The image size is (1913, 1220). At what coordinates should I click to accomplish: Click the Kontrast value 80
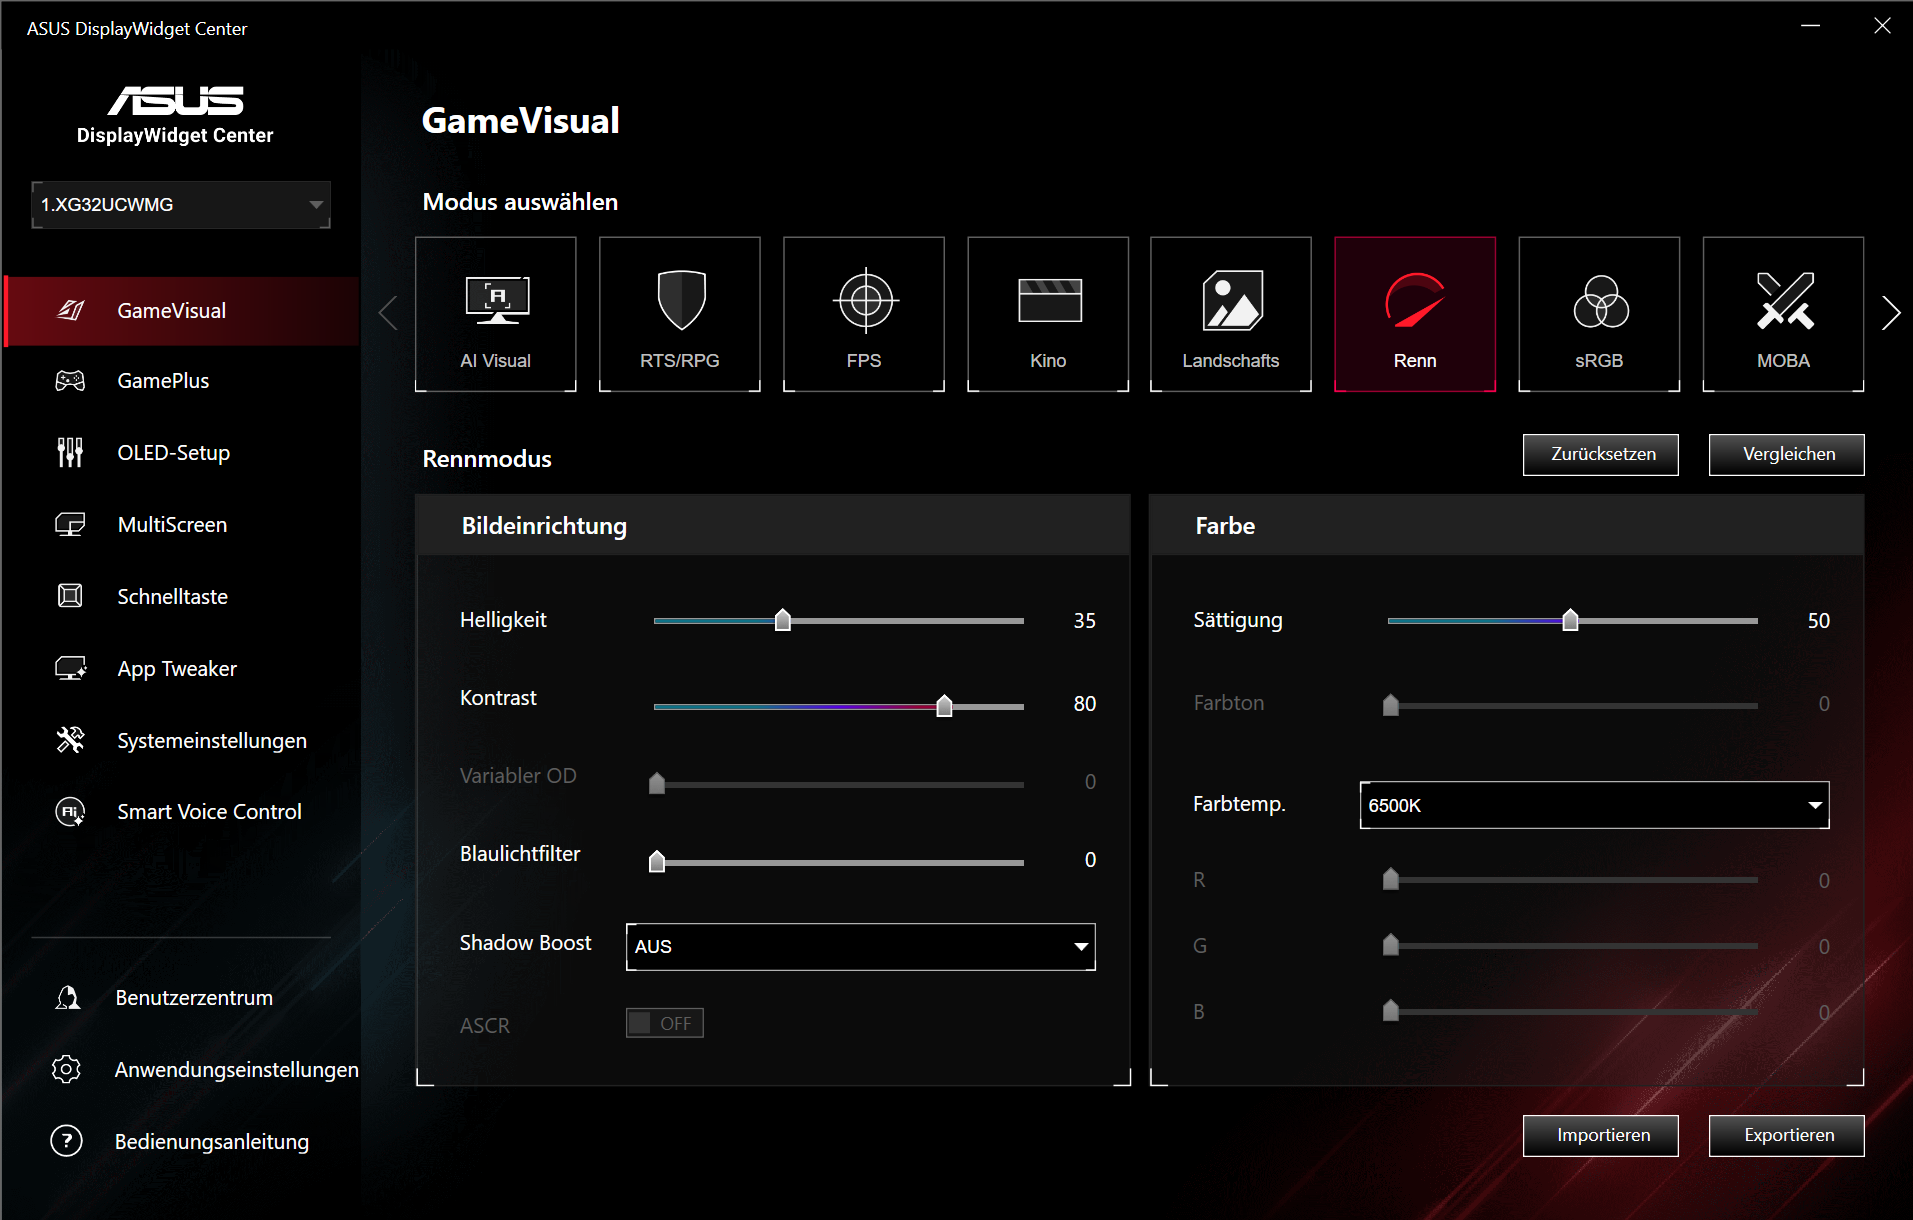(x=1085, y=704)
